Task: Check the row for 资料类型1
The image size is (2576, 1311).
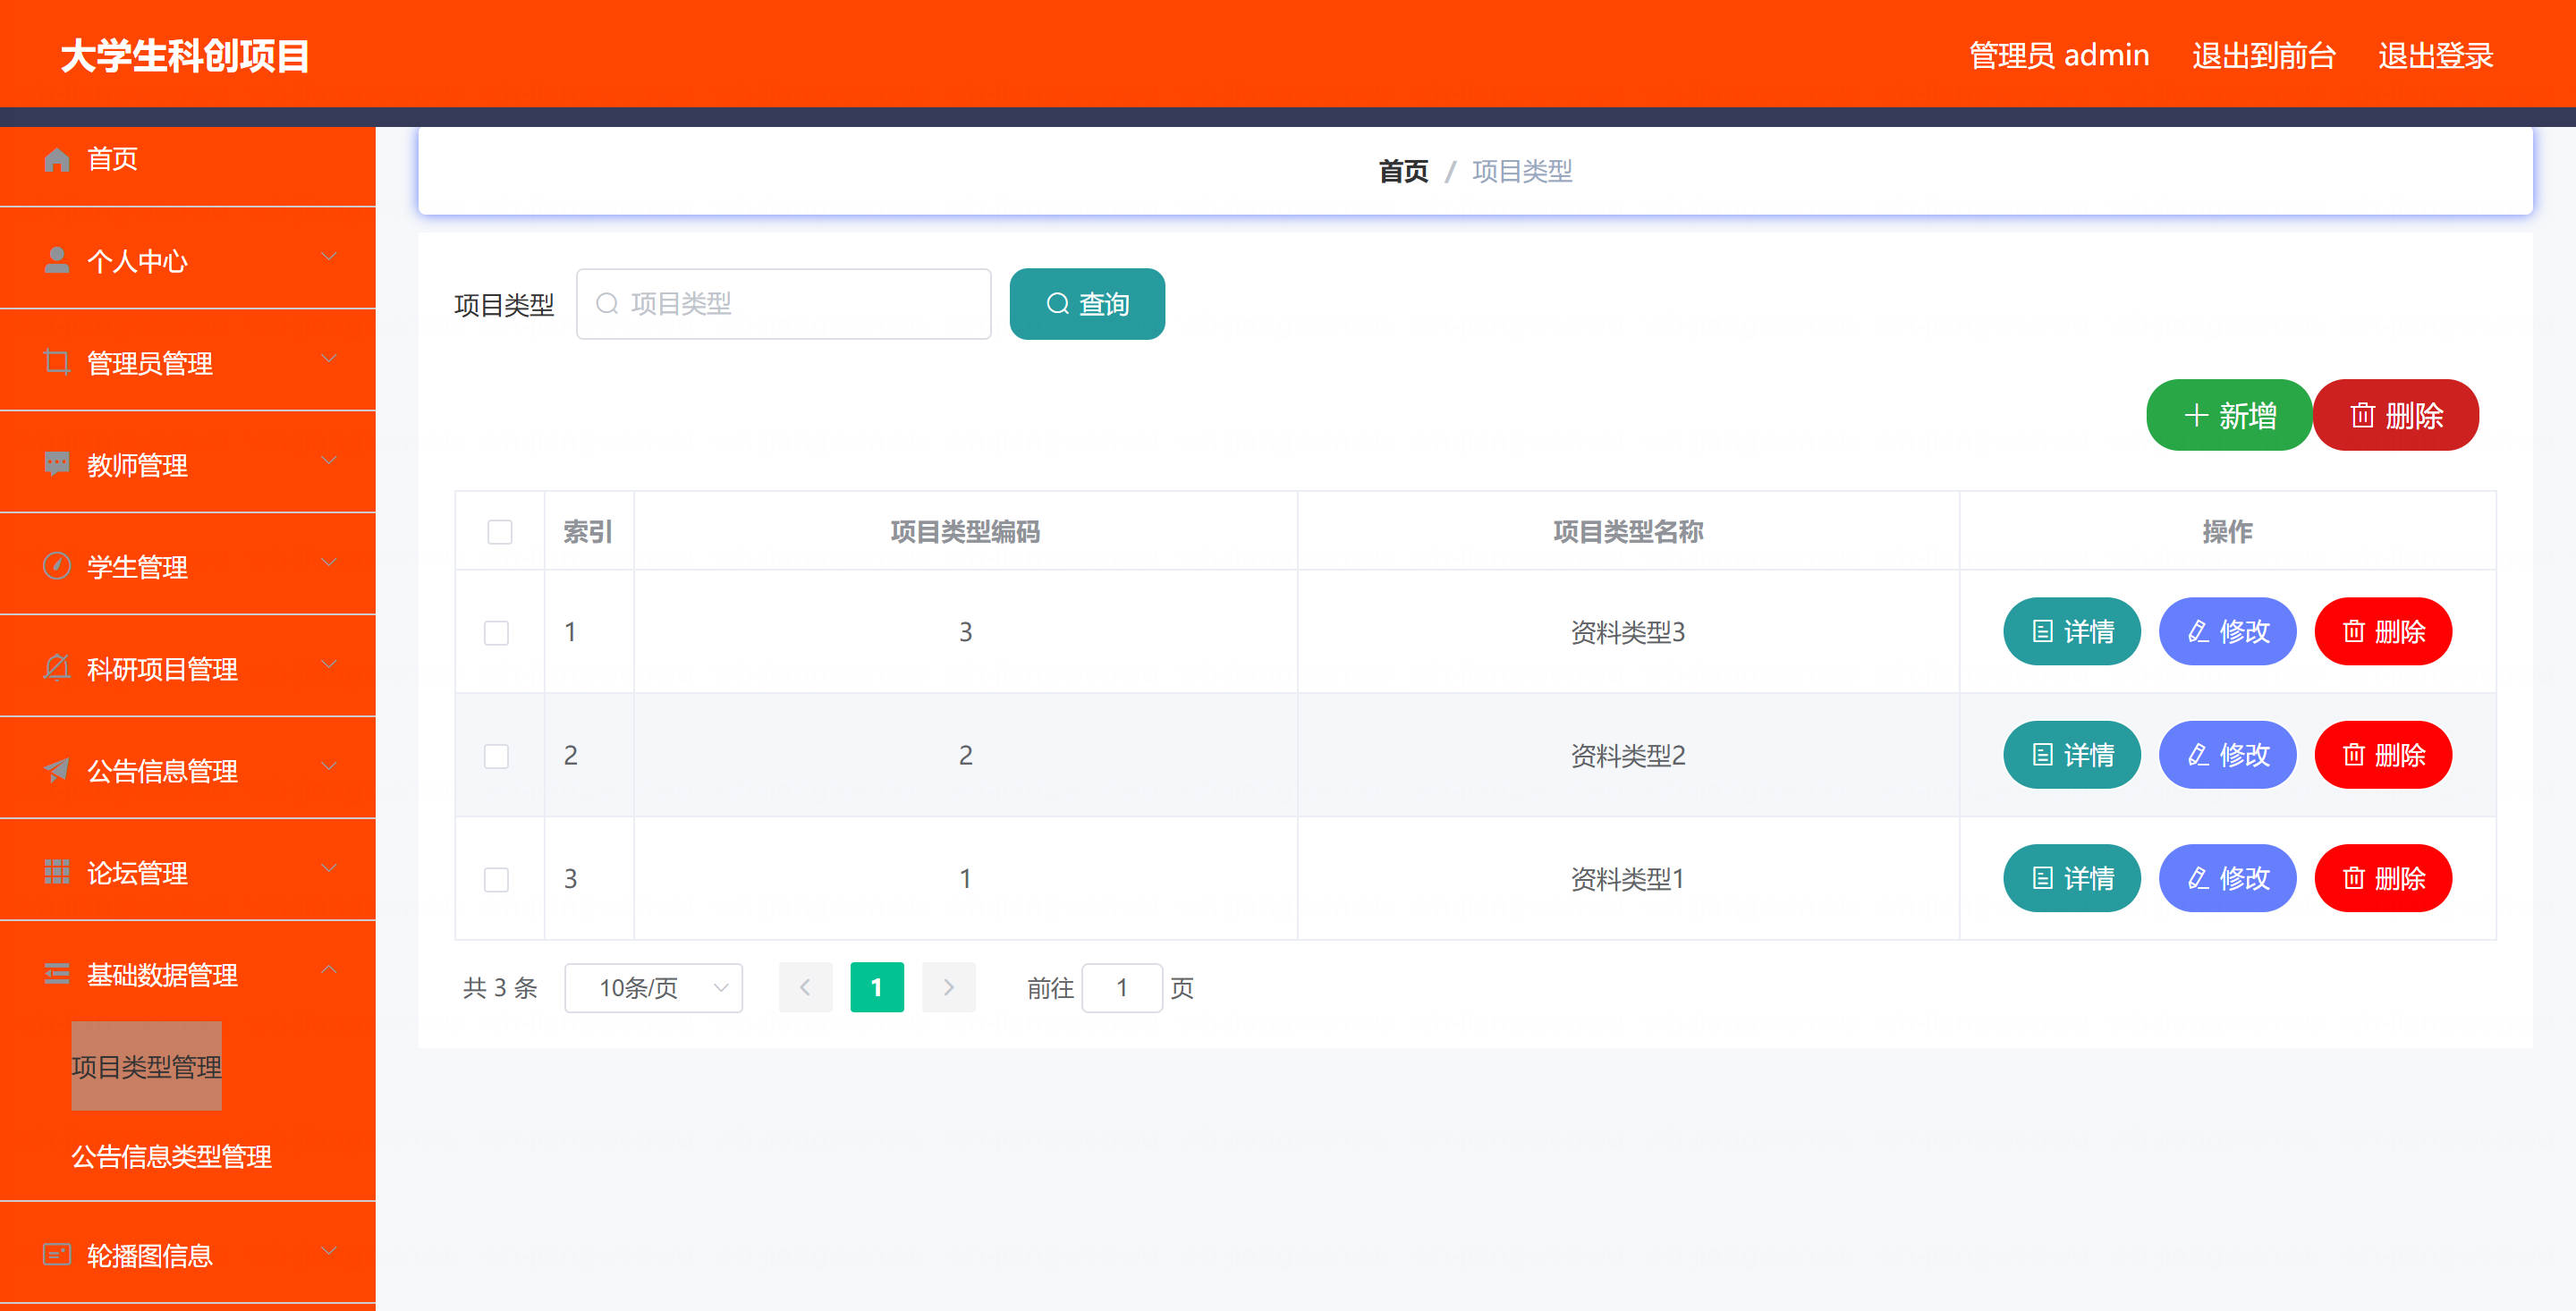Action: 496,879
